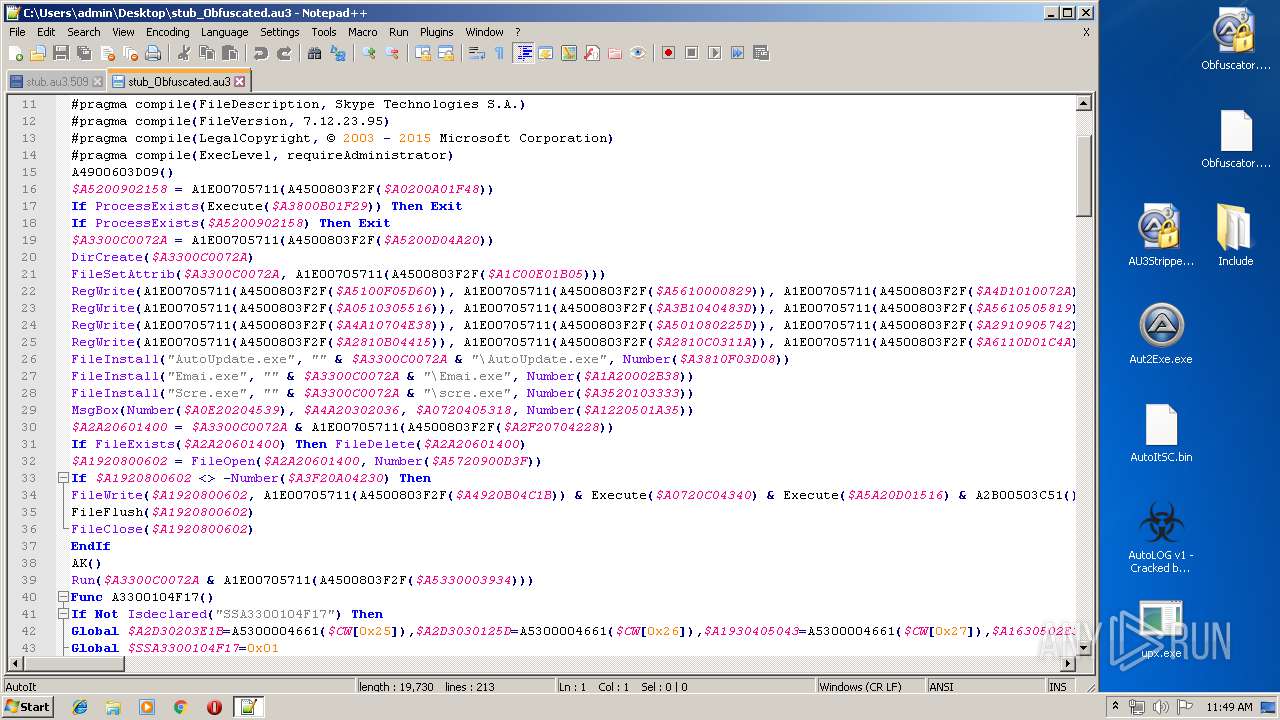Image resolution: width=1280 pixels, height=720 pixels.
Task: Click the Cut scissors icon
Action: tap(183, 53)
